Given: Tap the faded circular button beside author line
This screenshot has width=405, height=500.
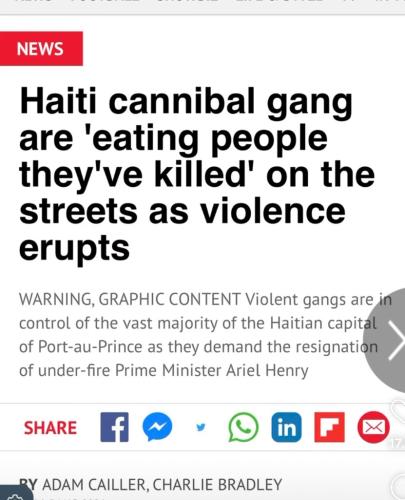Looking at the screenshot, I should (397, 485).
